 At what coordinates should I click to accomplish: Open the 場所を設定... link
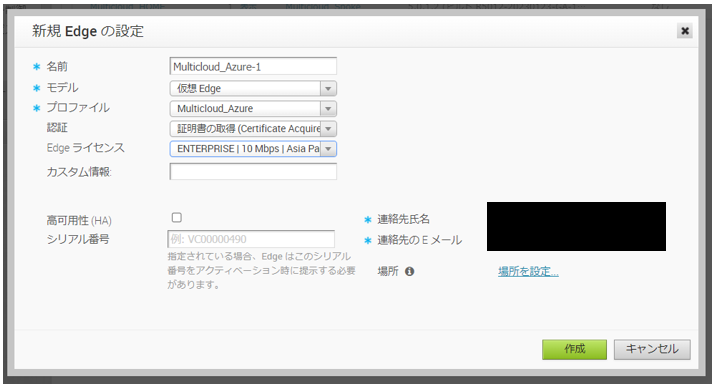coord(528,272)
